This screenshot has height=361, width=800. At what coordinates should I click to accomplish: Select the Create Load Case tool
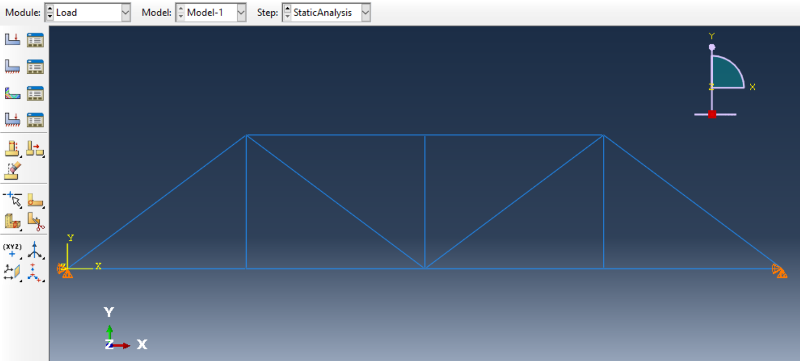tap(12, 120)
